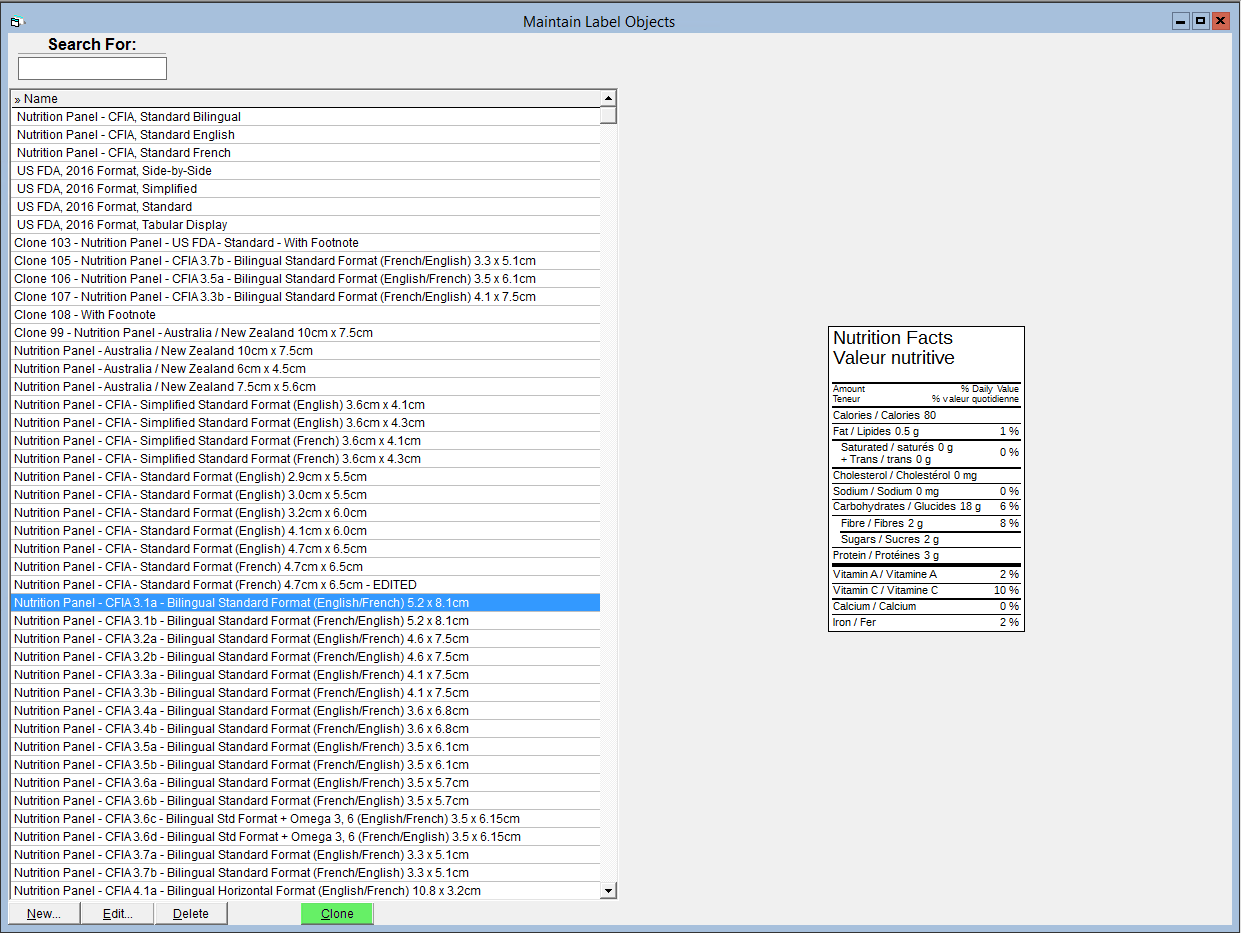
Task: Minimize the Maintain Label Objects window
Action: (x=1182, y=21)
